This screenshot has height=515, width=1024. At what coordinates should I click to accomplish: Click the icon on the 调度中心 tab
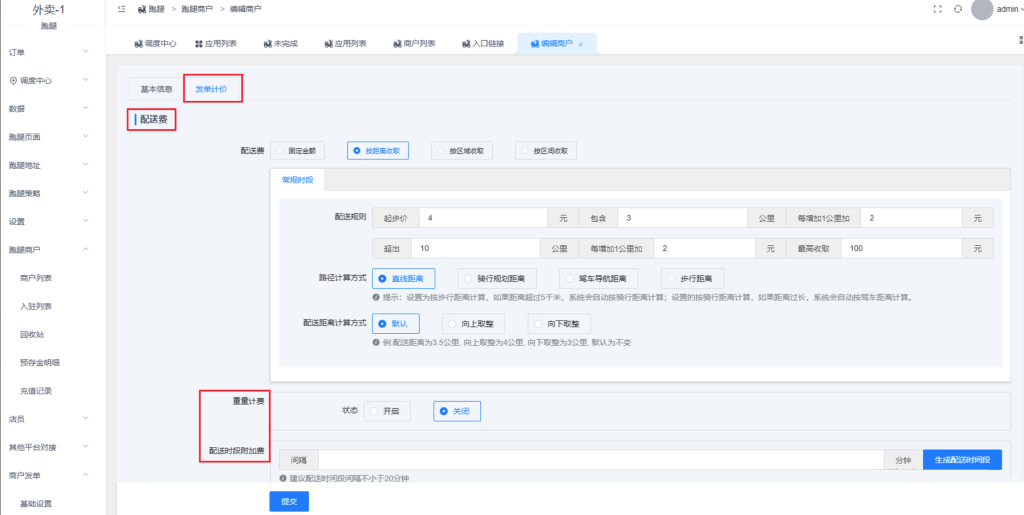pos(138,44)
